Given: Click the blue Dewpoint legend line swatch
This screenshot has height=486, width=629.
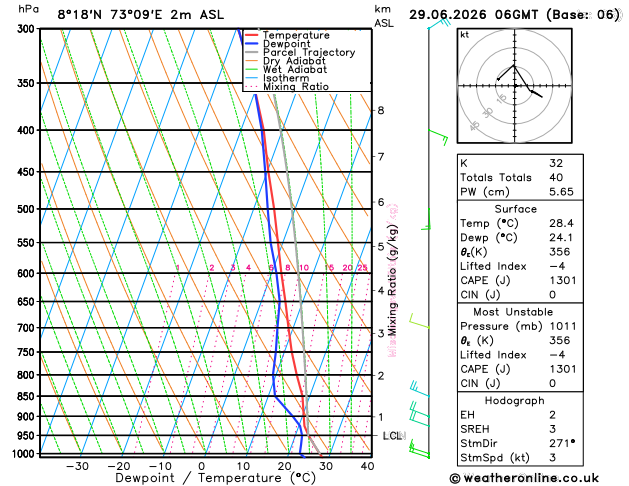Looking at the screenshot, I should tap(252, 44).
